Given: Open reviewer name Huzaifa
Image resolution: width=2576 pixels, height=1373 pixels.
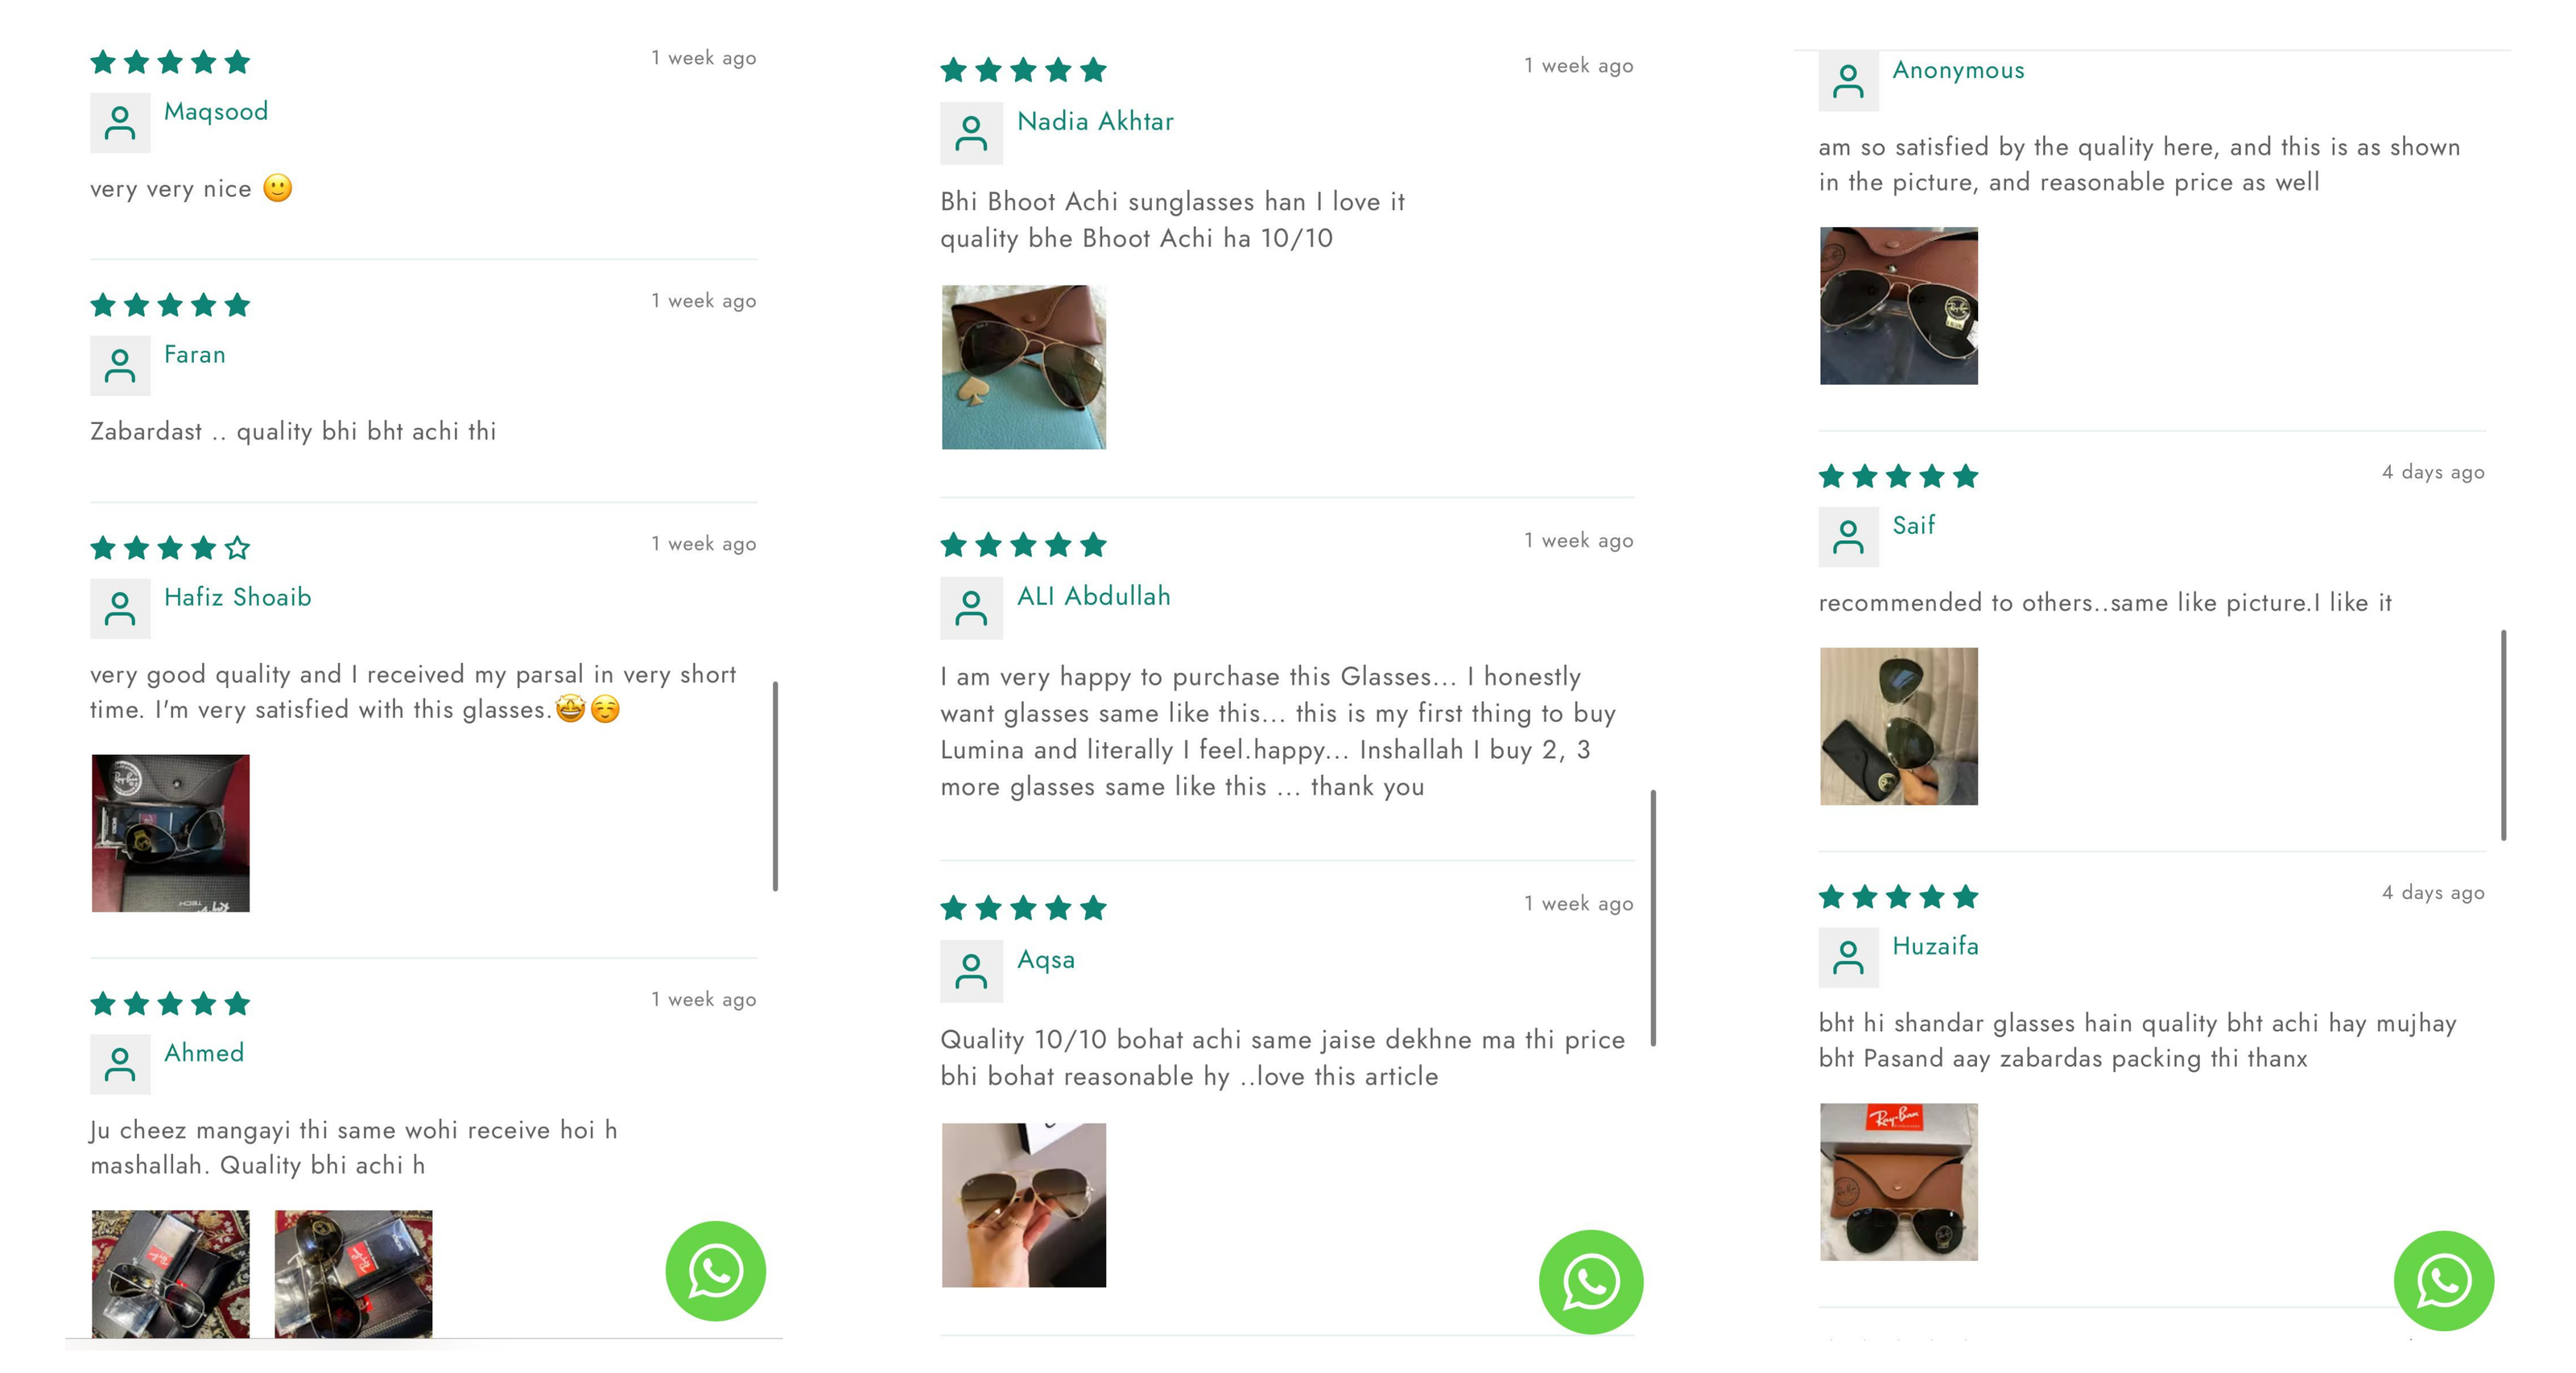Looking at the screenshot, I should tap(1935, 946).
